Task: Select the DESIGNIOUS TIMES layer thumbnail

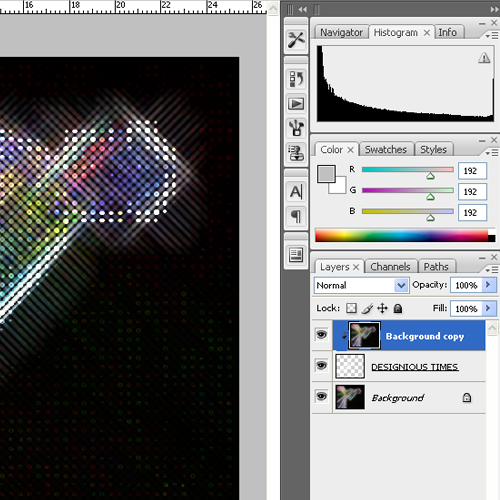Action: 350,366
